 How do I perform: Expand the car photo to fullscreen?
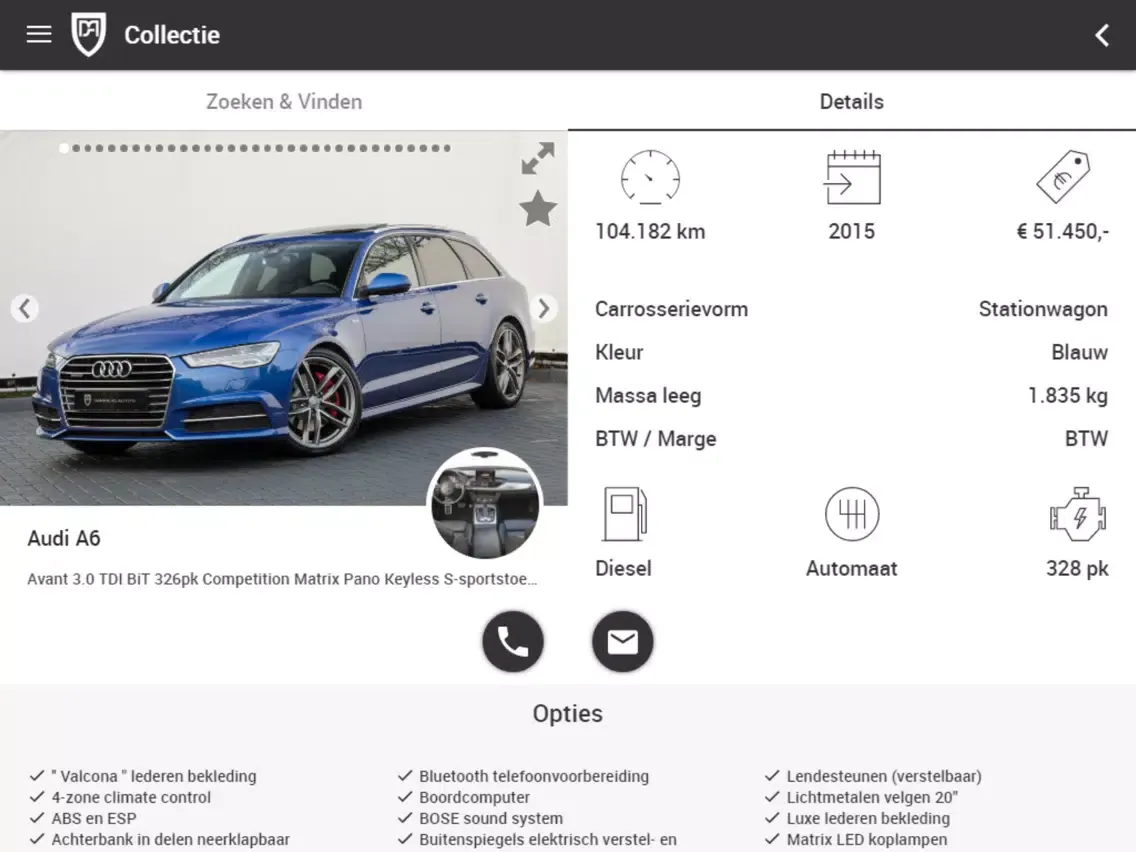pos(538,158)
